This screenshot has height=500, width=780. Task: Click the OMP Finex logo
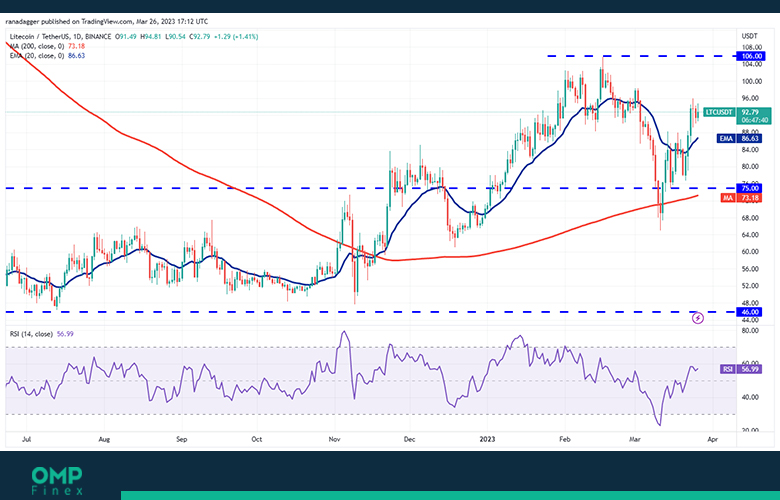tap(57, 481)
